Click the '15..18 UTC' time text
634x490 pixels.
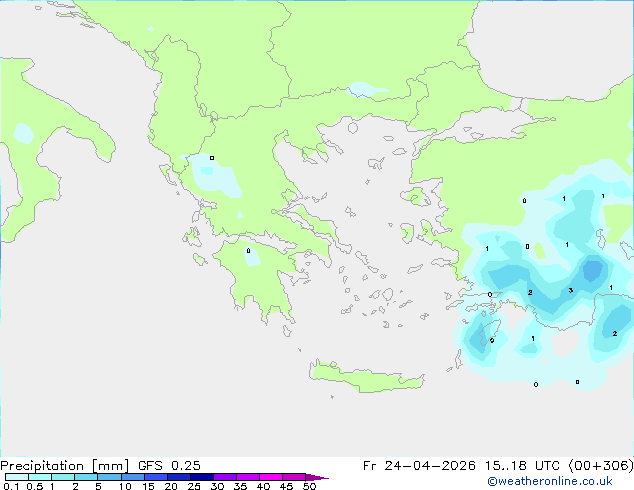click(x=522, y=466)
